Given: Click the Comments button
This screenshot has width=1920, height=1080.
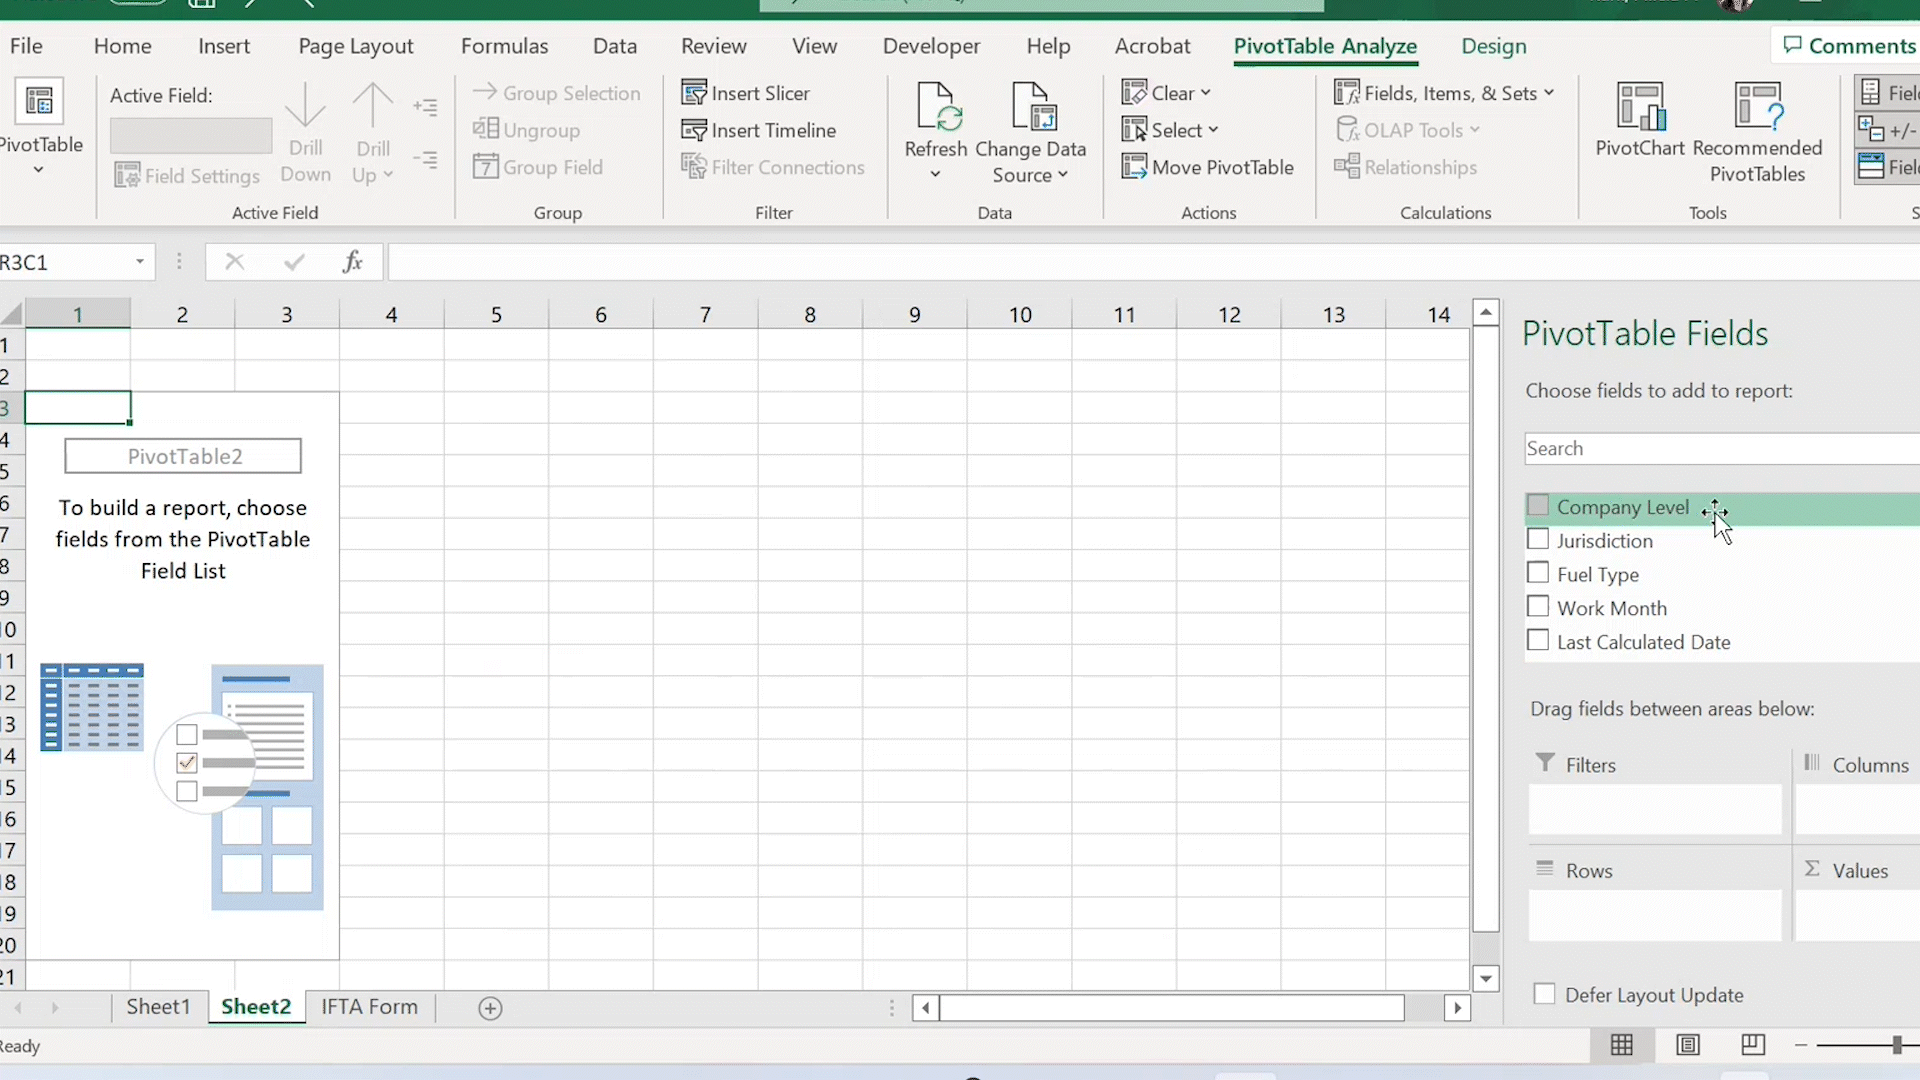Looking at the screenshot, I should (1848, 46).
